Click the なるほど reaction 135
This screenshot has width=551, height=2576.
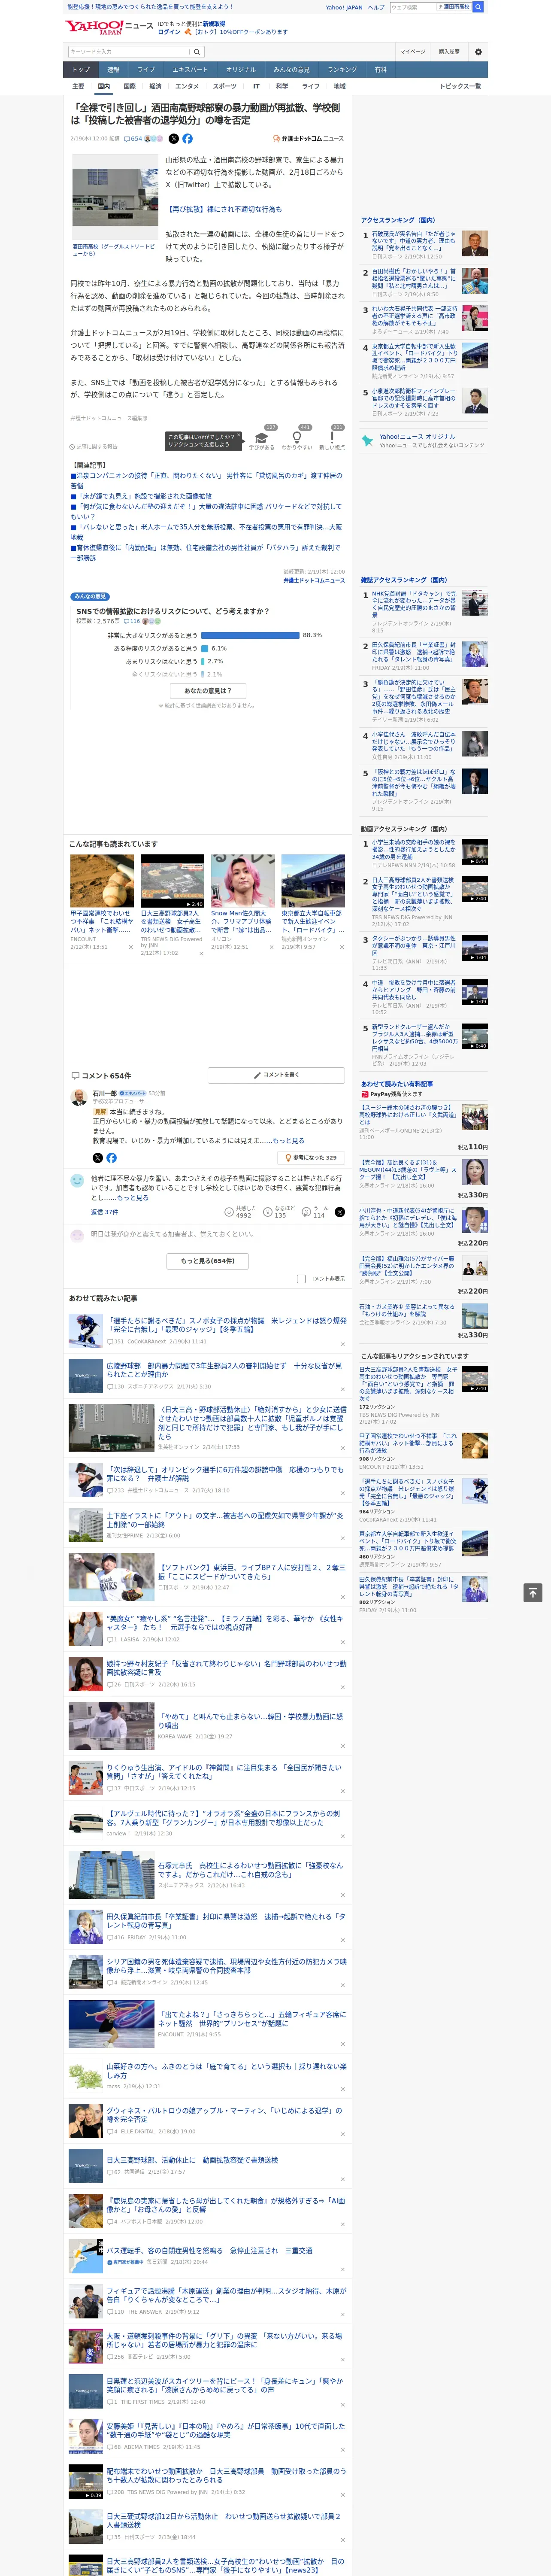(x=280, y=1212)
